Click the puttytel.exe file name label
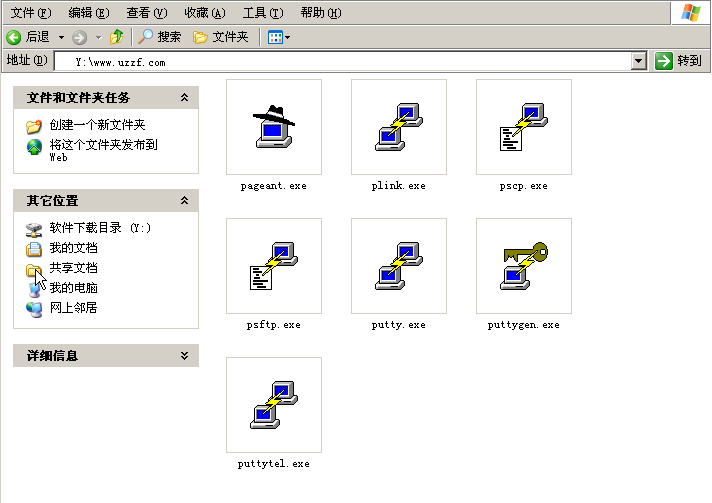The width and height of the screenshot is (712, 503). [x=274, y=464]
